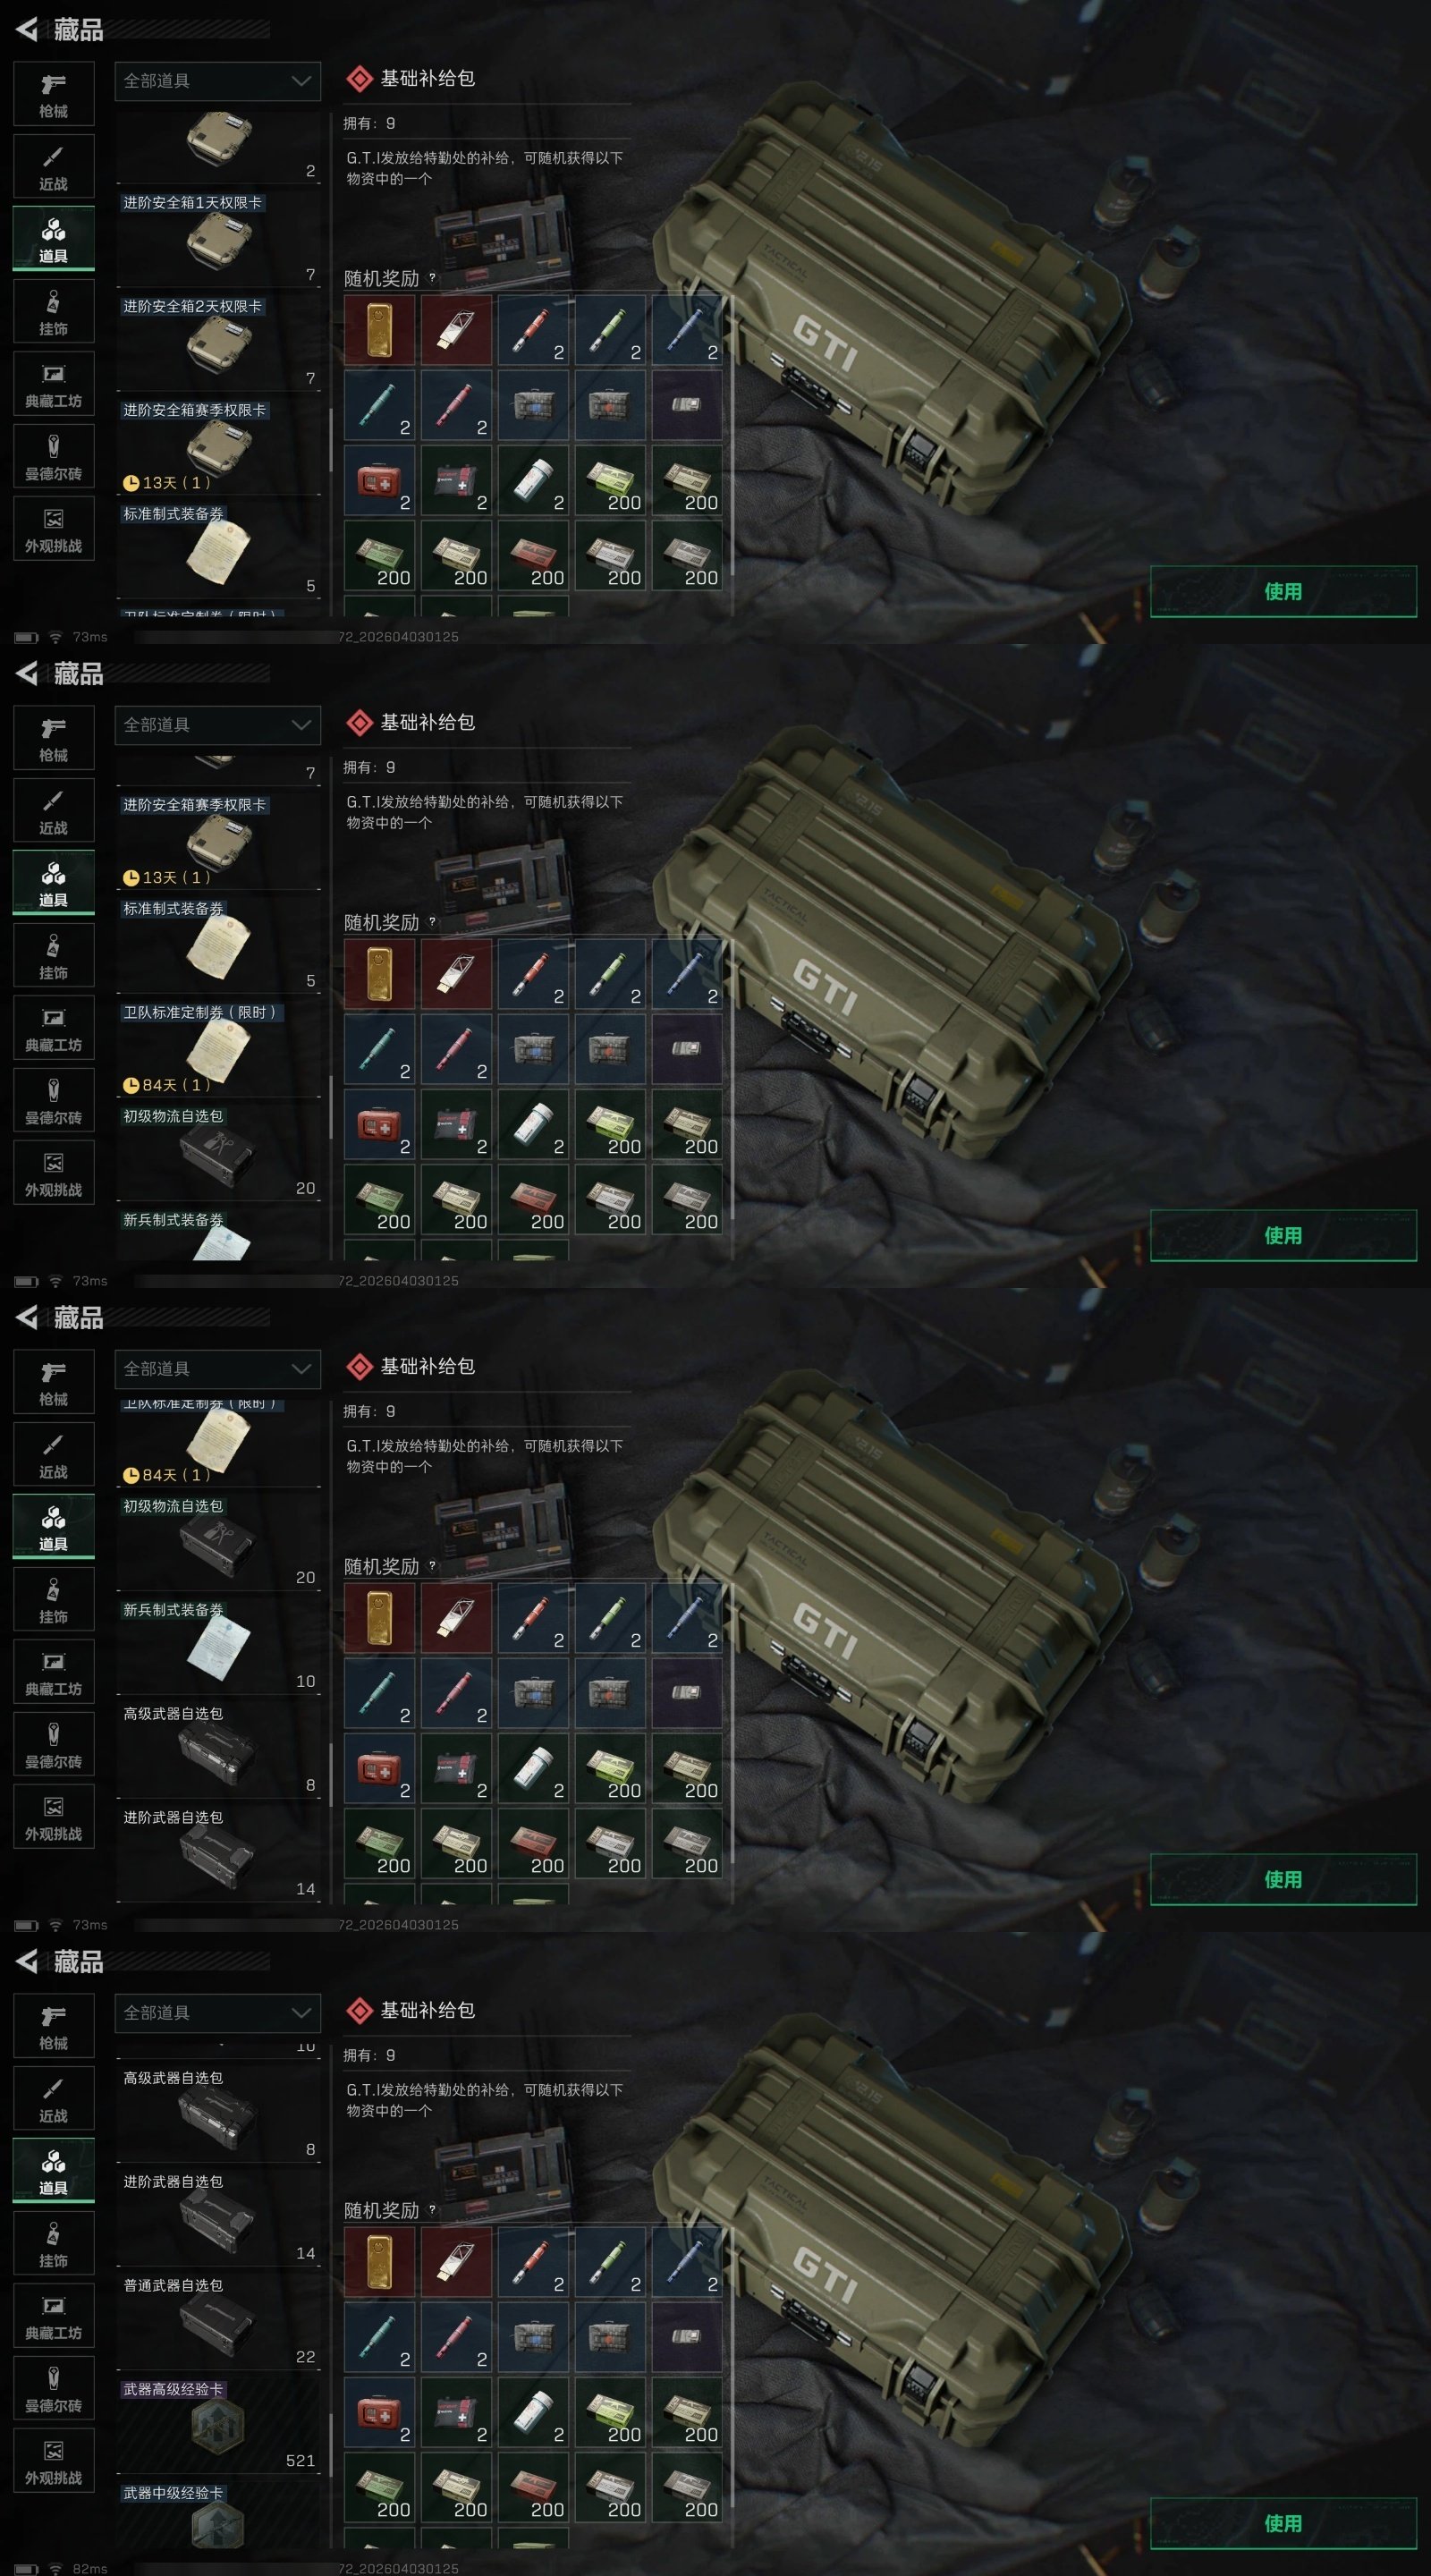Click the Wi-Fi icon beside 82ms
This screenshot has width=1431, height=2576.
tap(56, 2568)
